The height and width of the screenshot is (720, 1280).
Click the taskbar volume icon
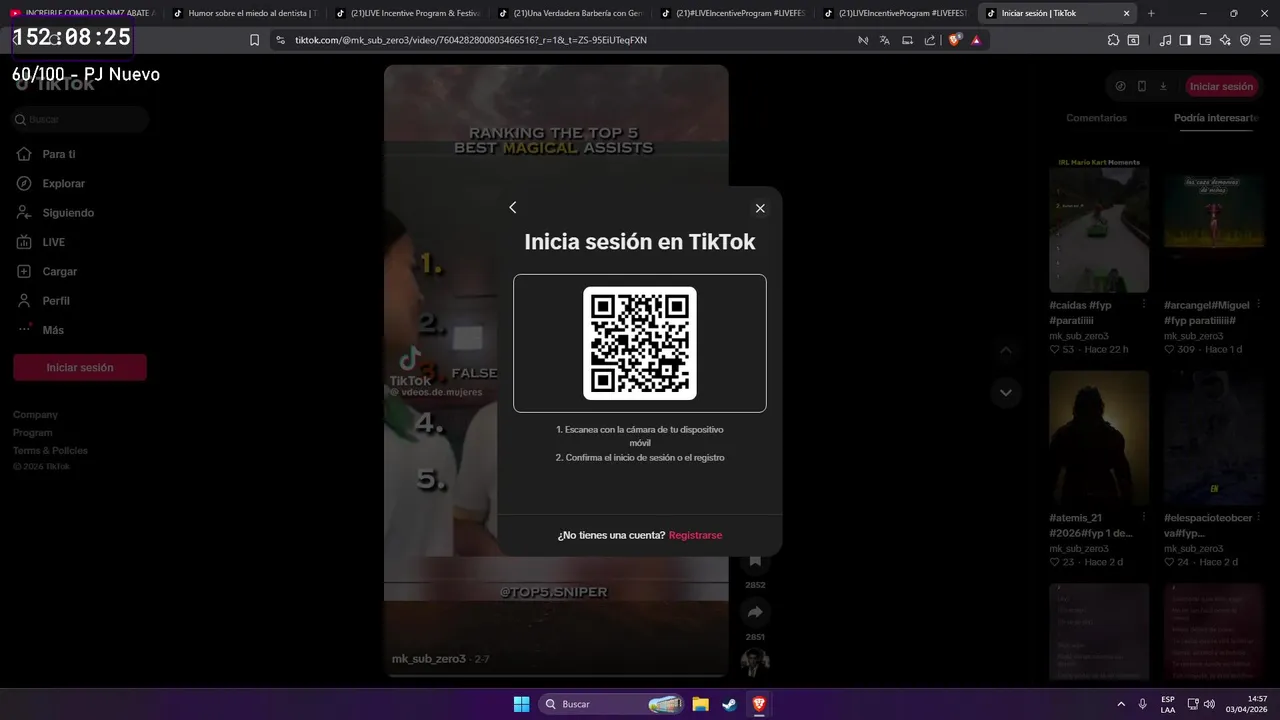pos(1209,704)
